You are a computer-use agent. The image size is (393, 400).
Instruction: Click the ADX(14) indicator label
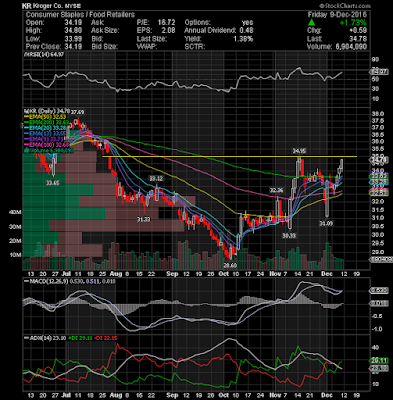[44, 337]
